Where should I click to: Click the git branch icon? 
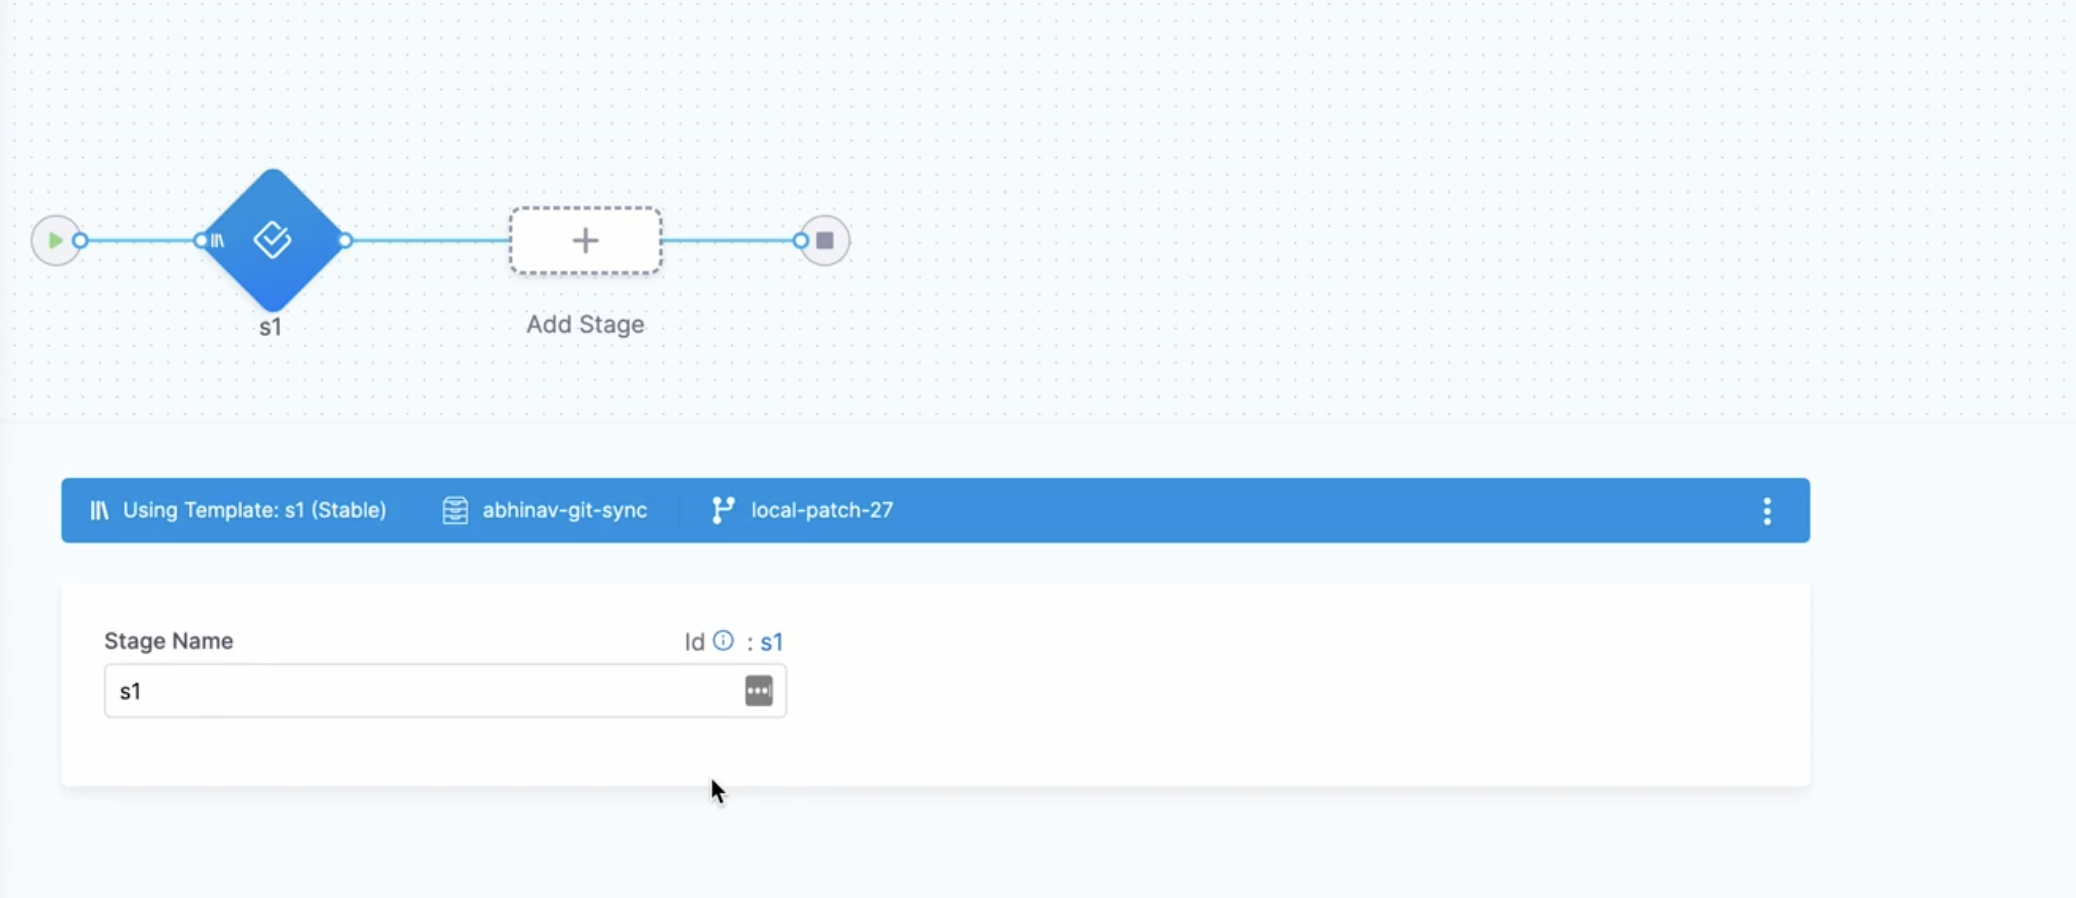722,511
